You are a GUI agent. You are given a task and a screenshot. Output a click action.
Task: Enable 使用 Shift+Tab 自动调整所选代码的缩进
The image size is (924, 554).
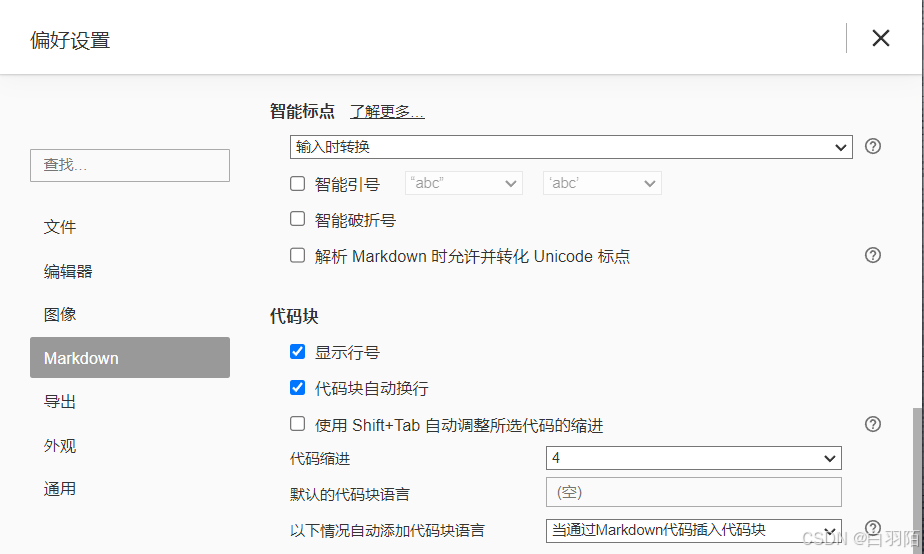pos(298,424)
